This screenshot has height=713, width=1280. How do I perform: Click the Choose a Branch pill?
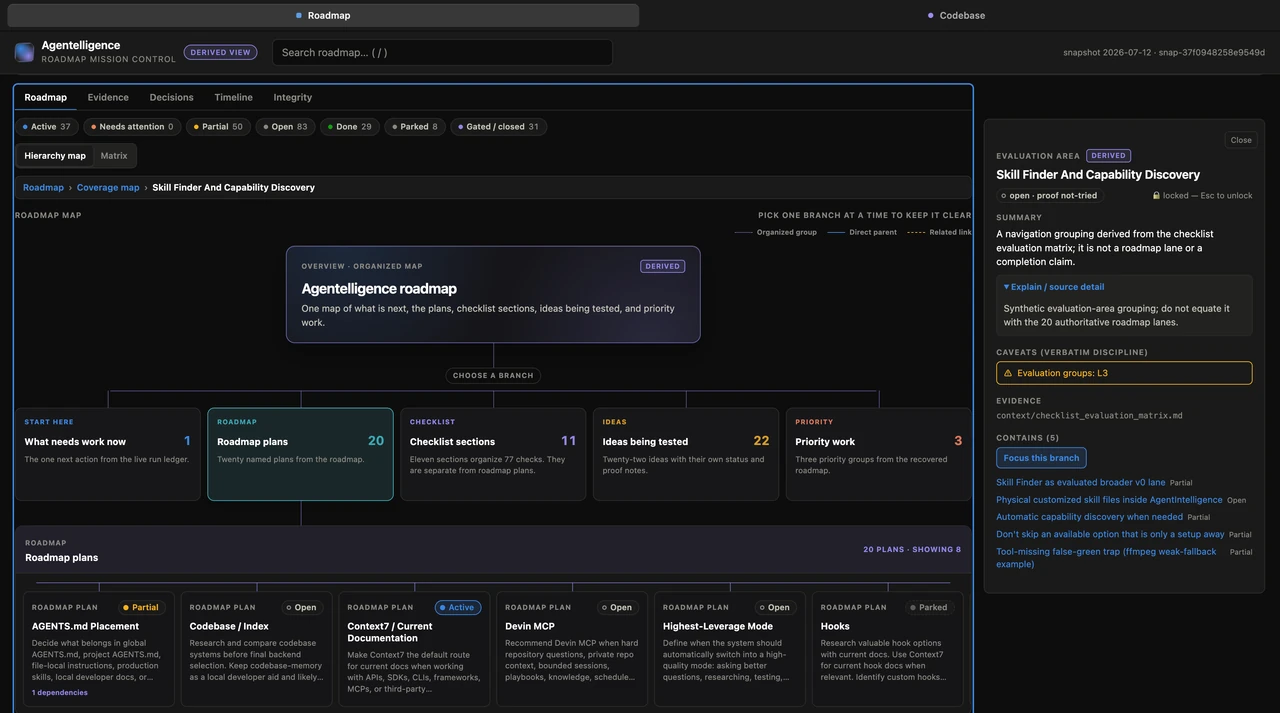pyautogui.click(x=493, y=376)
